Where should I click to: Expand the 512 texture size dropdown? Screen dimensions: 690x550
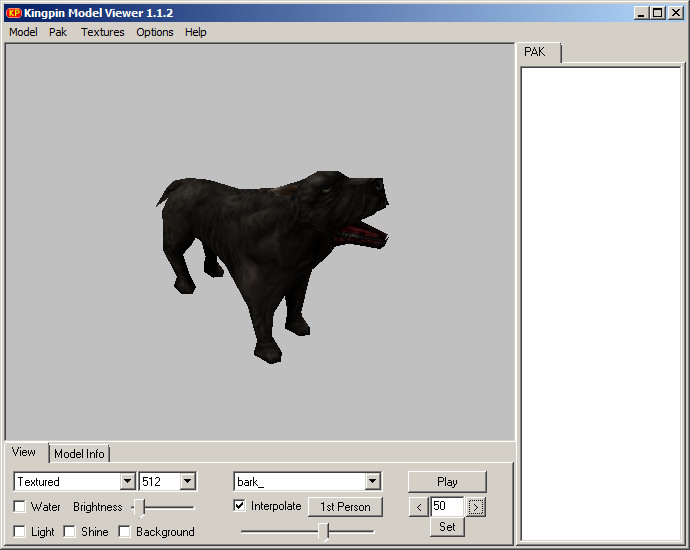[x=187, y=481]
